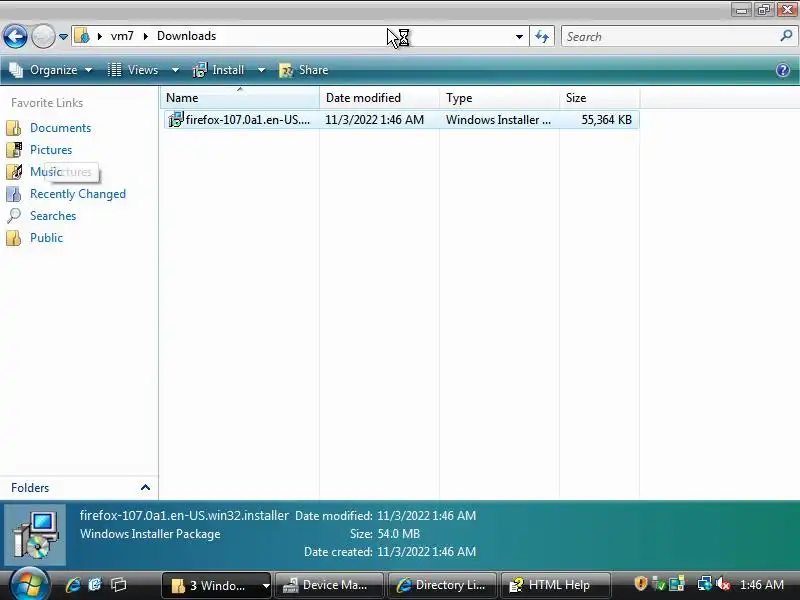Viewport: 800px width, 600px height.
Task: Open the Music favorite link
Action: (46, 172)
